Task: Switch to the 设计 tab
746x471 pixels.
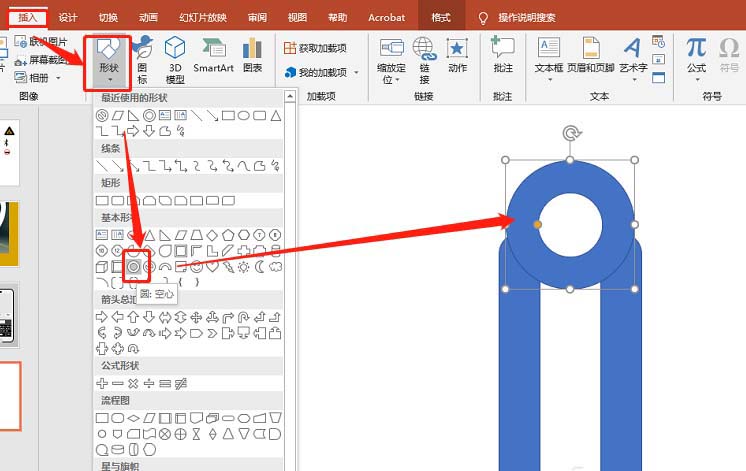Action: (x=68, y=17)
